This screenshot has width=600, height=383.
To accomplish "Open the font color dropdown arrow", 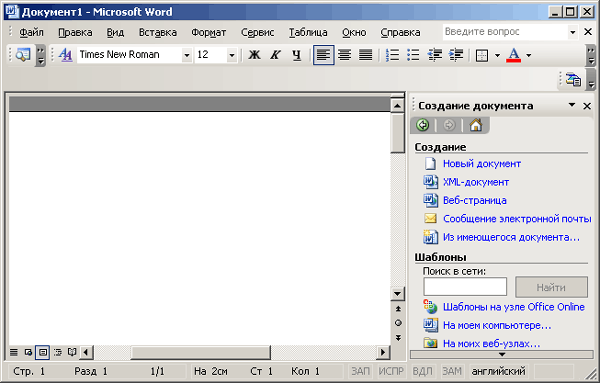I will pyautogui.click(x=528, y=55).
